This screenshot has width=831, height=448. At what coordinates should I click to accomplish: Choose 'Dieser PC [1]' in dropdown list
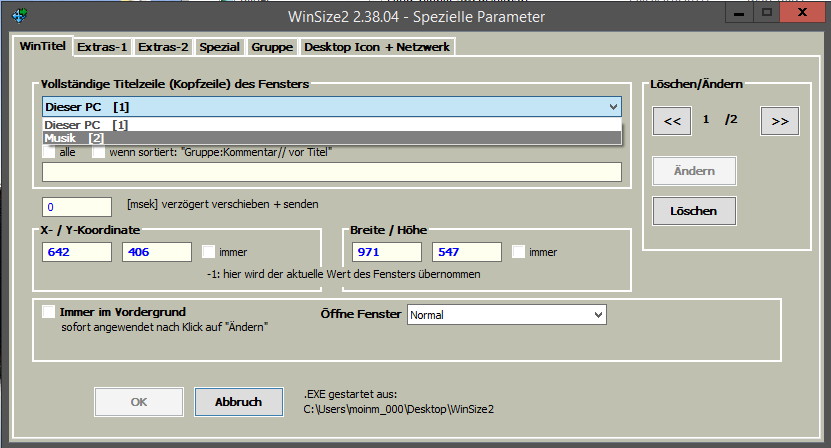point(332,125)
